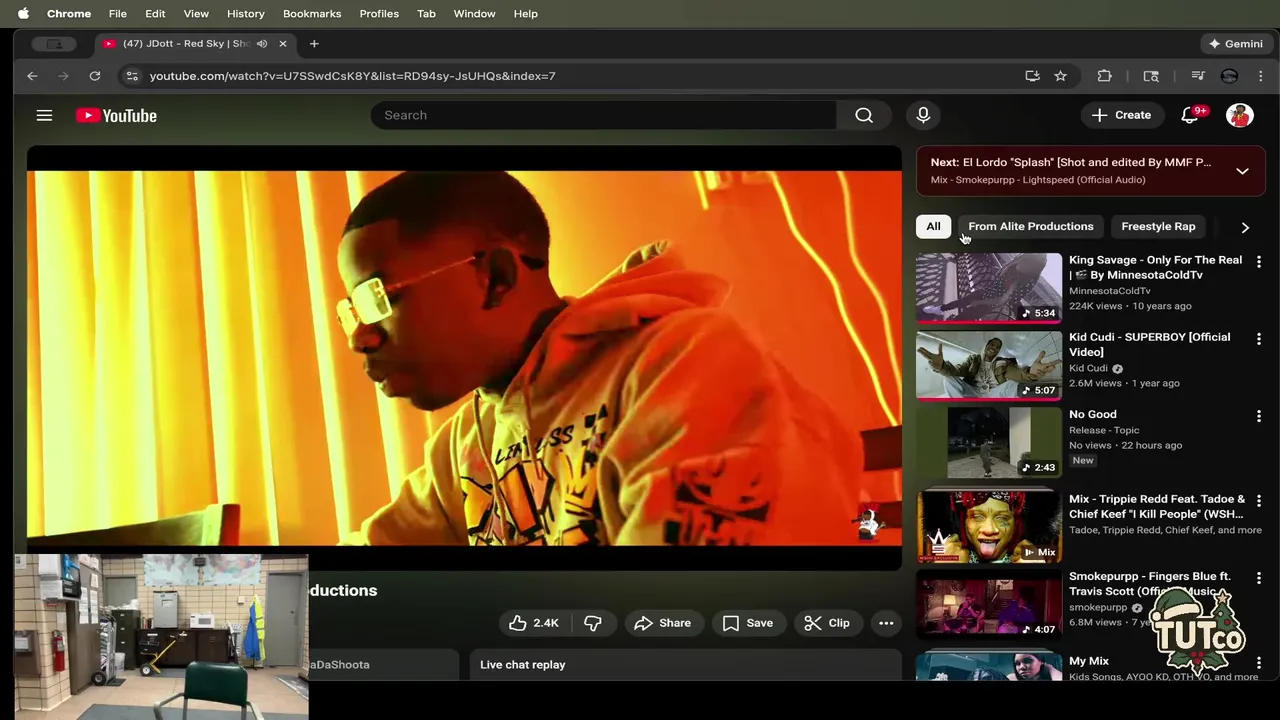
Task: Open the media controls icon in toolbar
Action: 1197,76
